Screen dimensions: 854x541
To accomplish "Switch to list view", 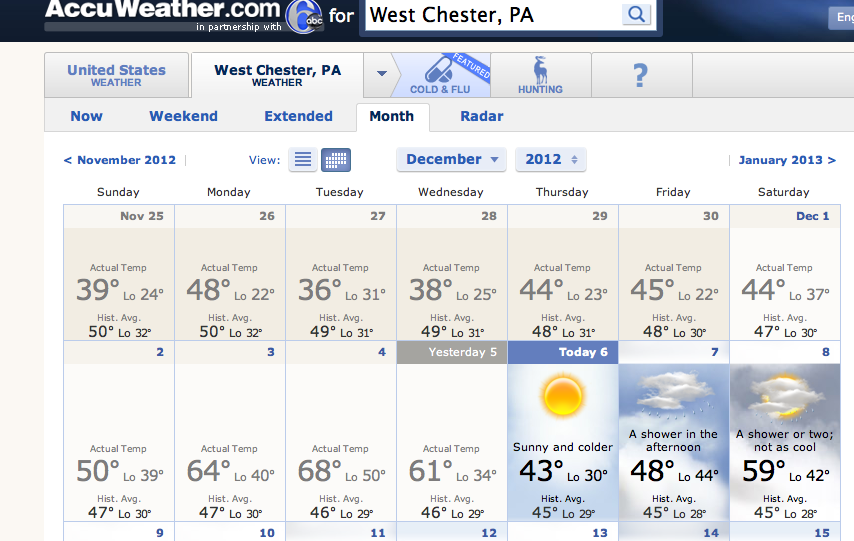I will (303, 159).
